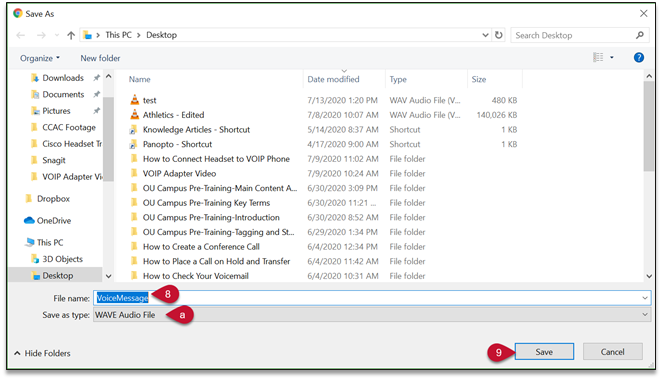The height and width of the screenshot is (380, 662).
Task: Click the File name input field
Action: point(372,298)
